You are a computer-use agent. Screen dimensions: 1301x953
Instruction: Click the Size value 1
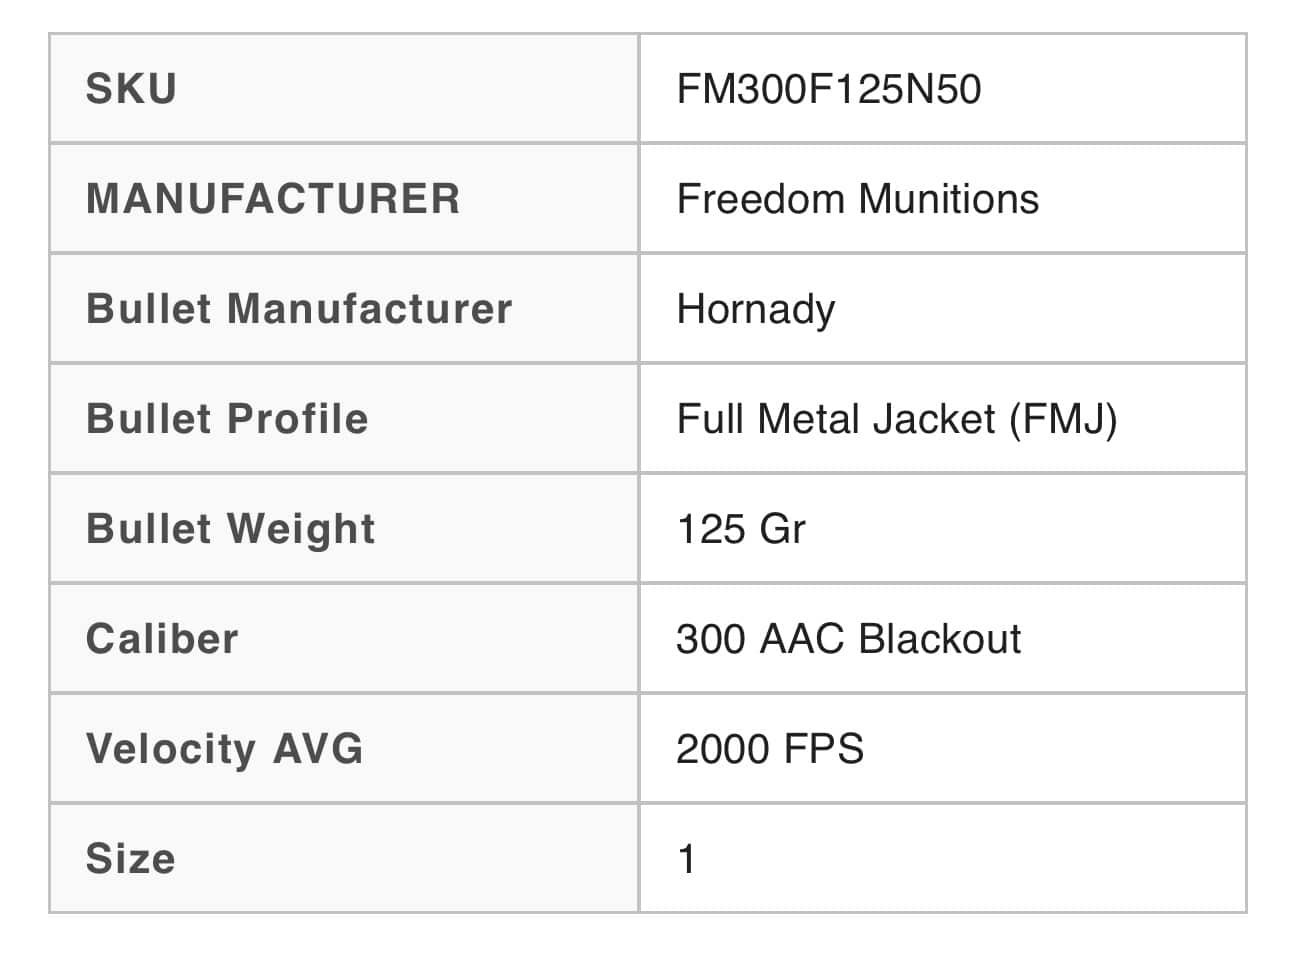click(687, 858)
